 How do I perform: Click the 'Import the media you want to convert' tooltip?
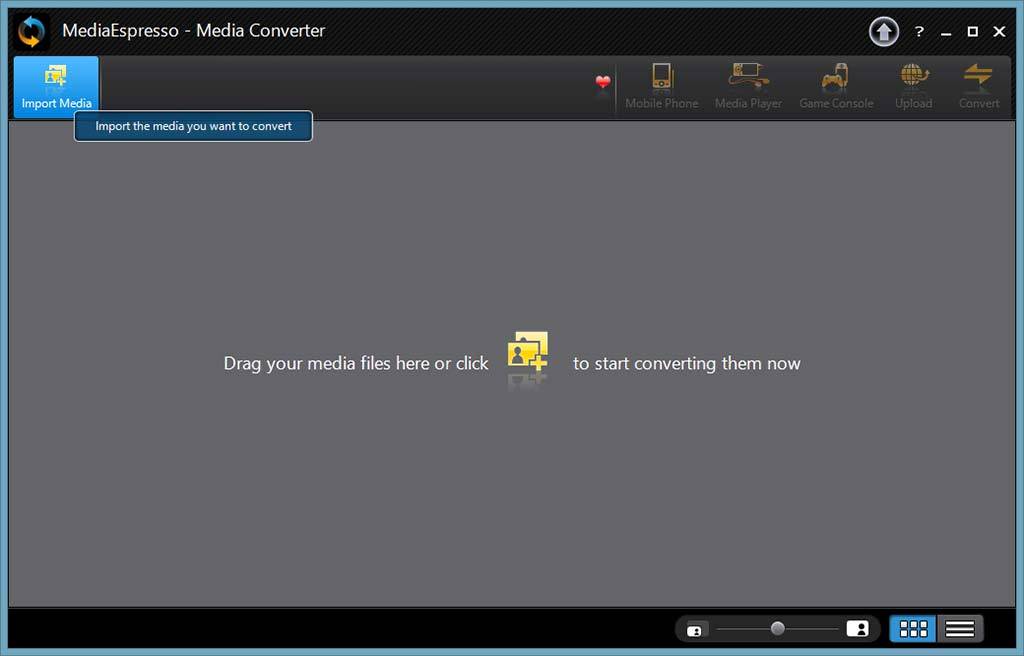point(193,126)
